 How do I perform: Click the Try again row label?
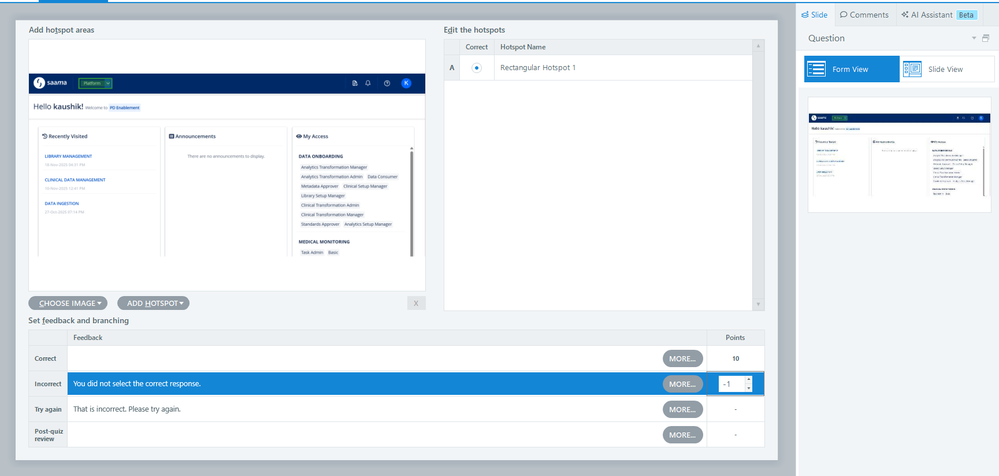(x=48, y=409)
